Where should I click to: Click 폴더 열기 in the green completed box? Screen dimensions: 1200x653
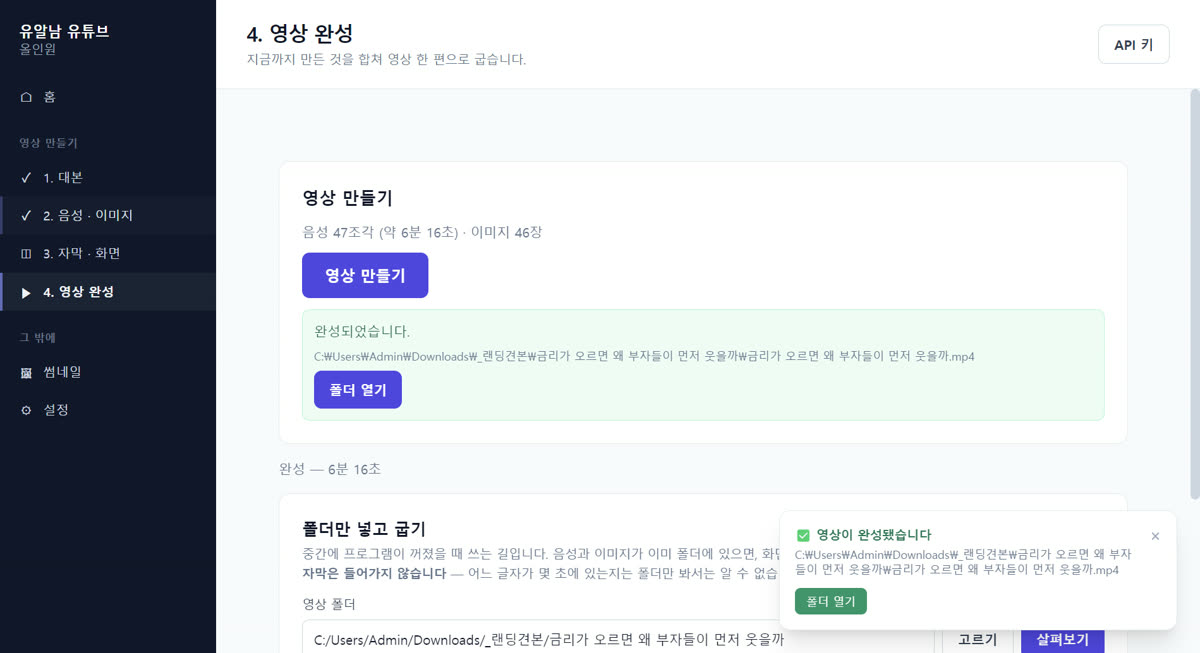(x=358, y=390)
